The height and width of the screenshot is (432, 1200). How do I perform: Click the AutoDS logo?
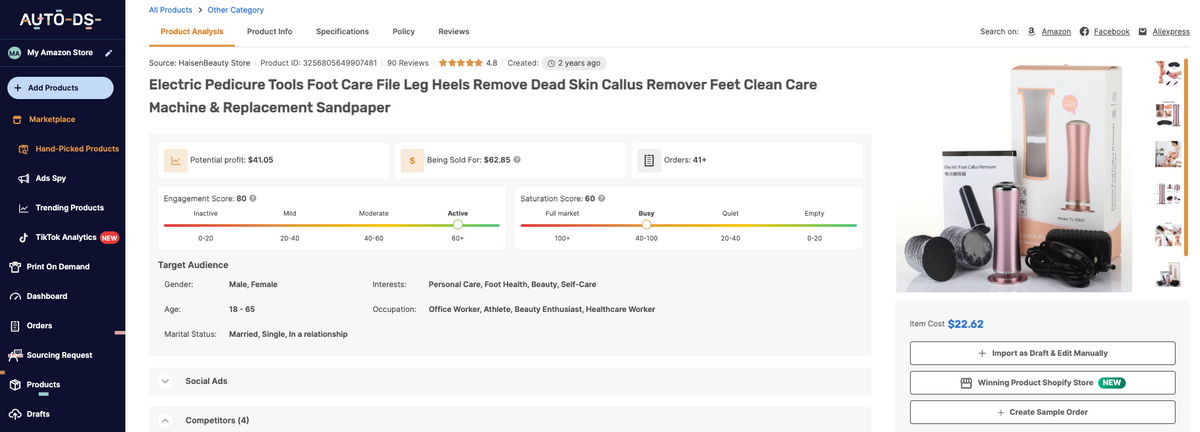[61, 18]
